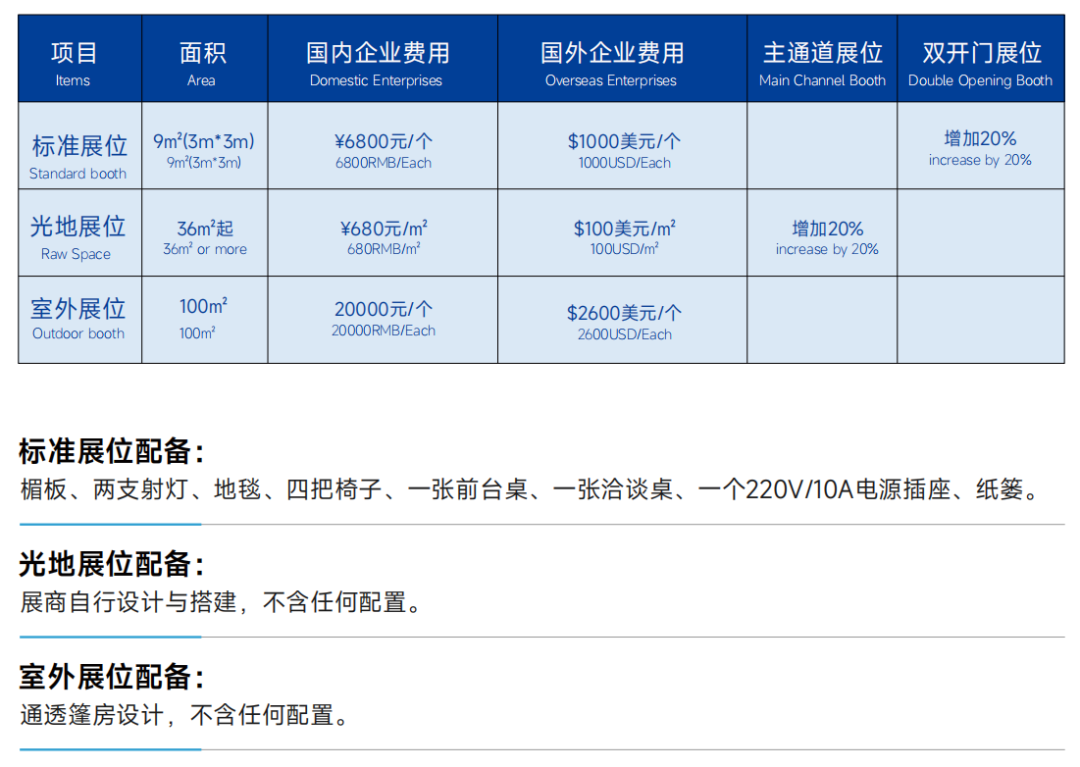Viewport: 1080px width, 767px height.
Task: Click the '标准展位配备:' heading
Action: click(112, 452)
